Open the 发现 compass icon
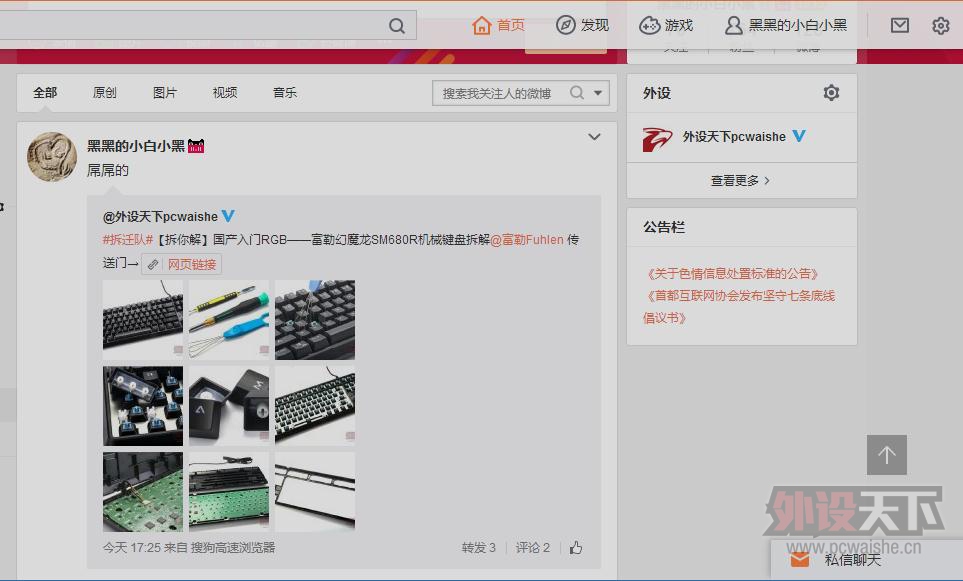The height and width of the screenshot is (581, 963). pos(565,25)
